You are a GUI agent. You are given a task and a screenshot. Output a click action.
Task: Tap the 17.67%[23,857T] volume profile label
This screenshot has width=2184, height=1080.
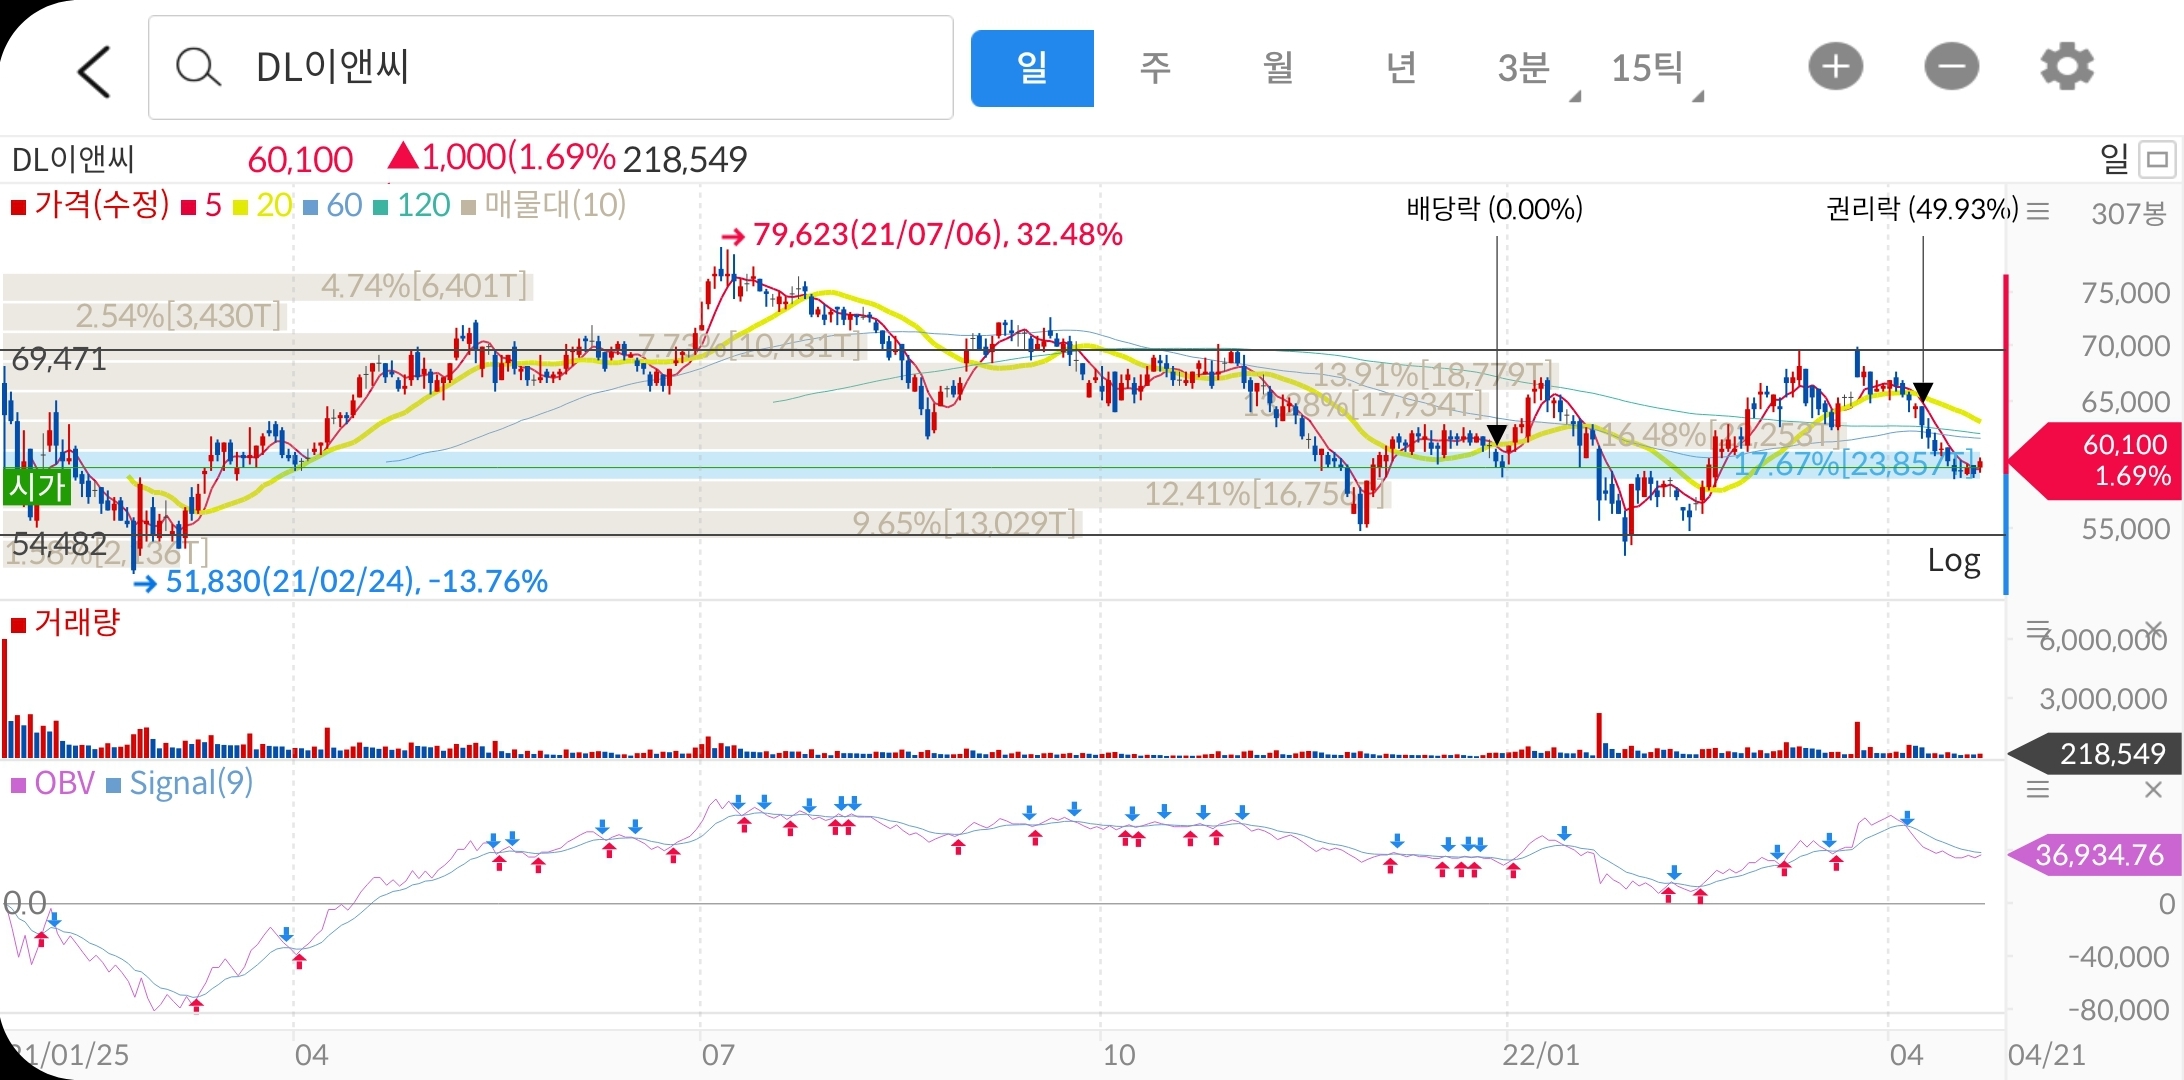pos(1856,464)
